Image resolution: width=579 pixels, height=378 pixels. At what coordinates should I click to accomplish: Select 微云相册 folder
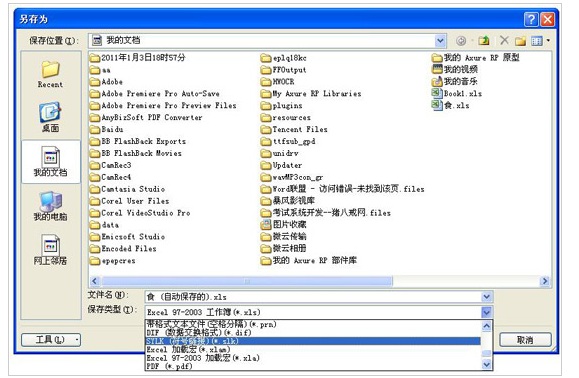point(283,248)
